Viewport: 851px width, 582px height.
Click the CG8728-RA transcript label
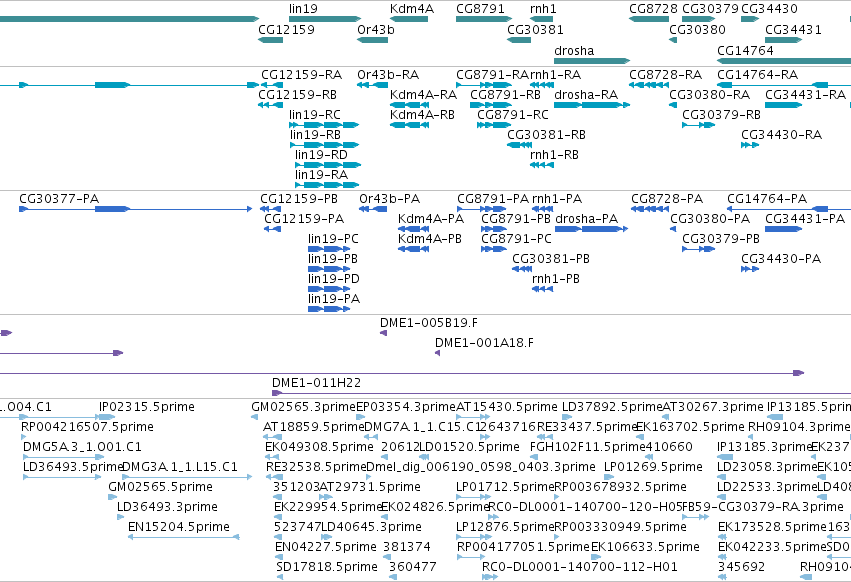click(x=665, y=74)
